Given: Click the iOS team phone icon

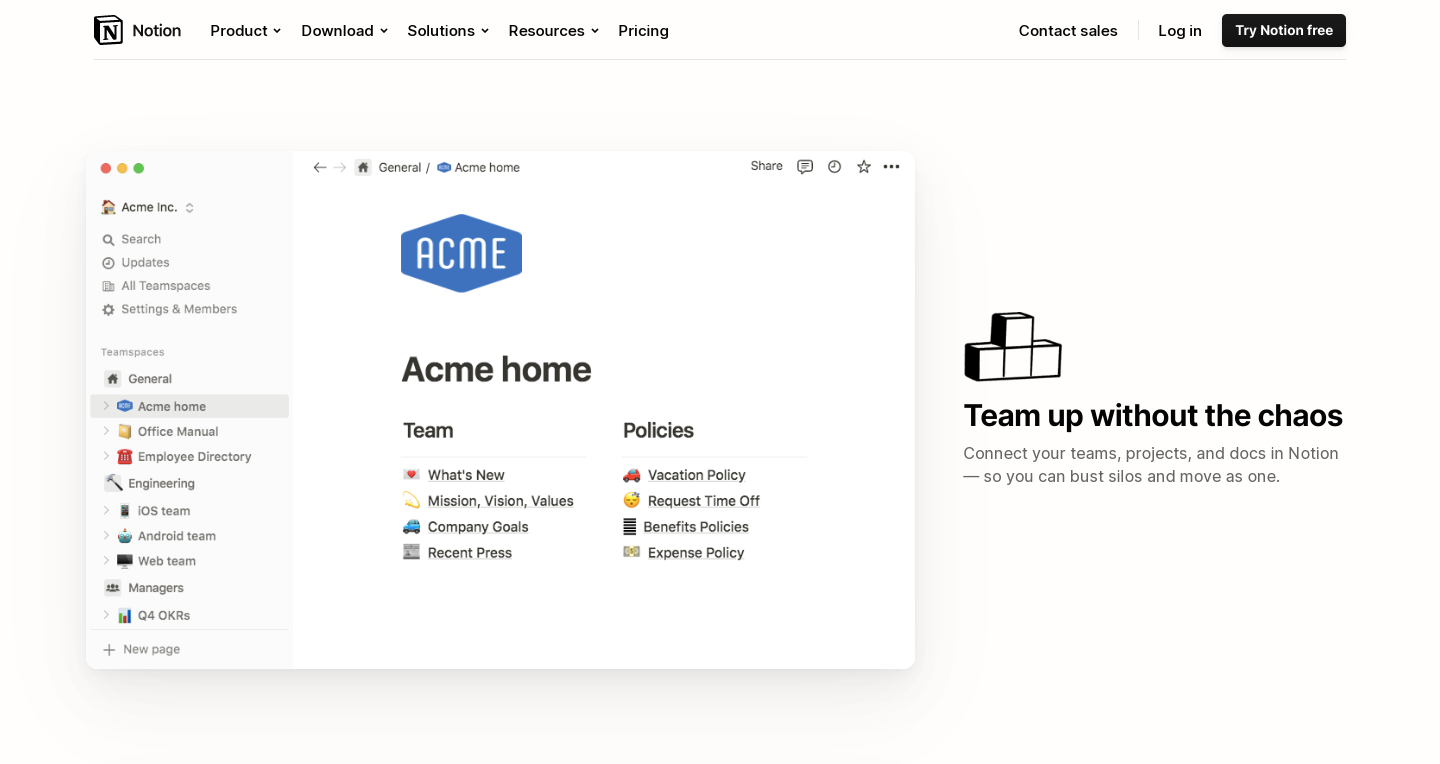Looking at the screenshot, I should tap(125, 510).
